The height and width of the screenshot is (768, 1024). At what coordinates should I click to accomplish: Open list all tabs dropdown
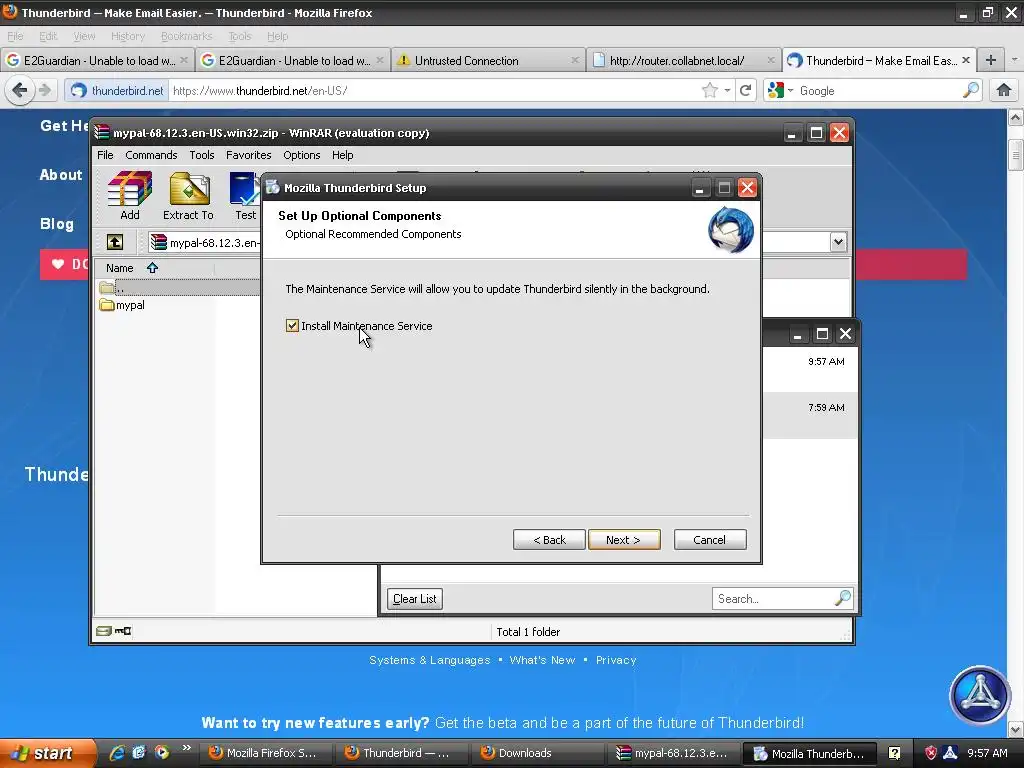click(1014, 60)
